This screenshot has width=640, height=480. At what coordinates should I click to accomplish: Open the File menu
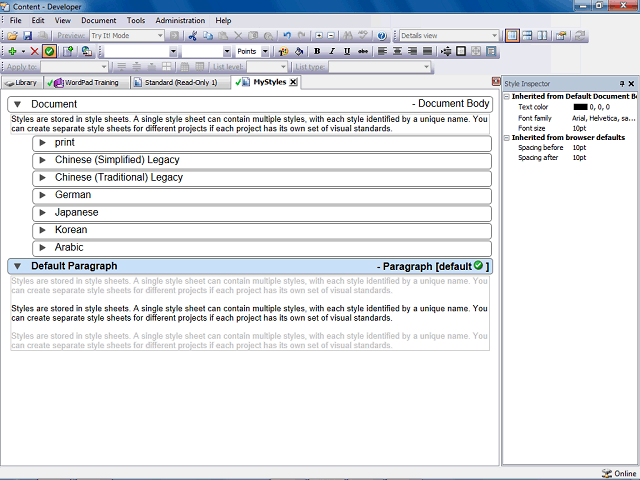click(16, 20)
